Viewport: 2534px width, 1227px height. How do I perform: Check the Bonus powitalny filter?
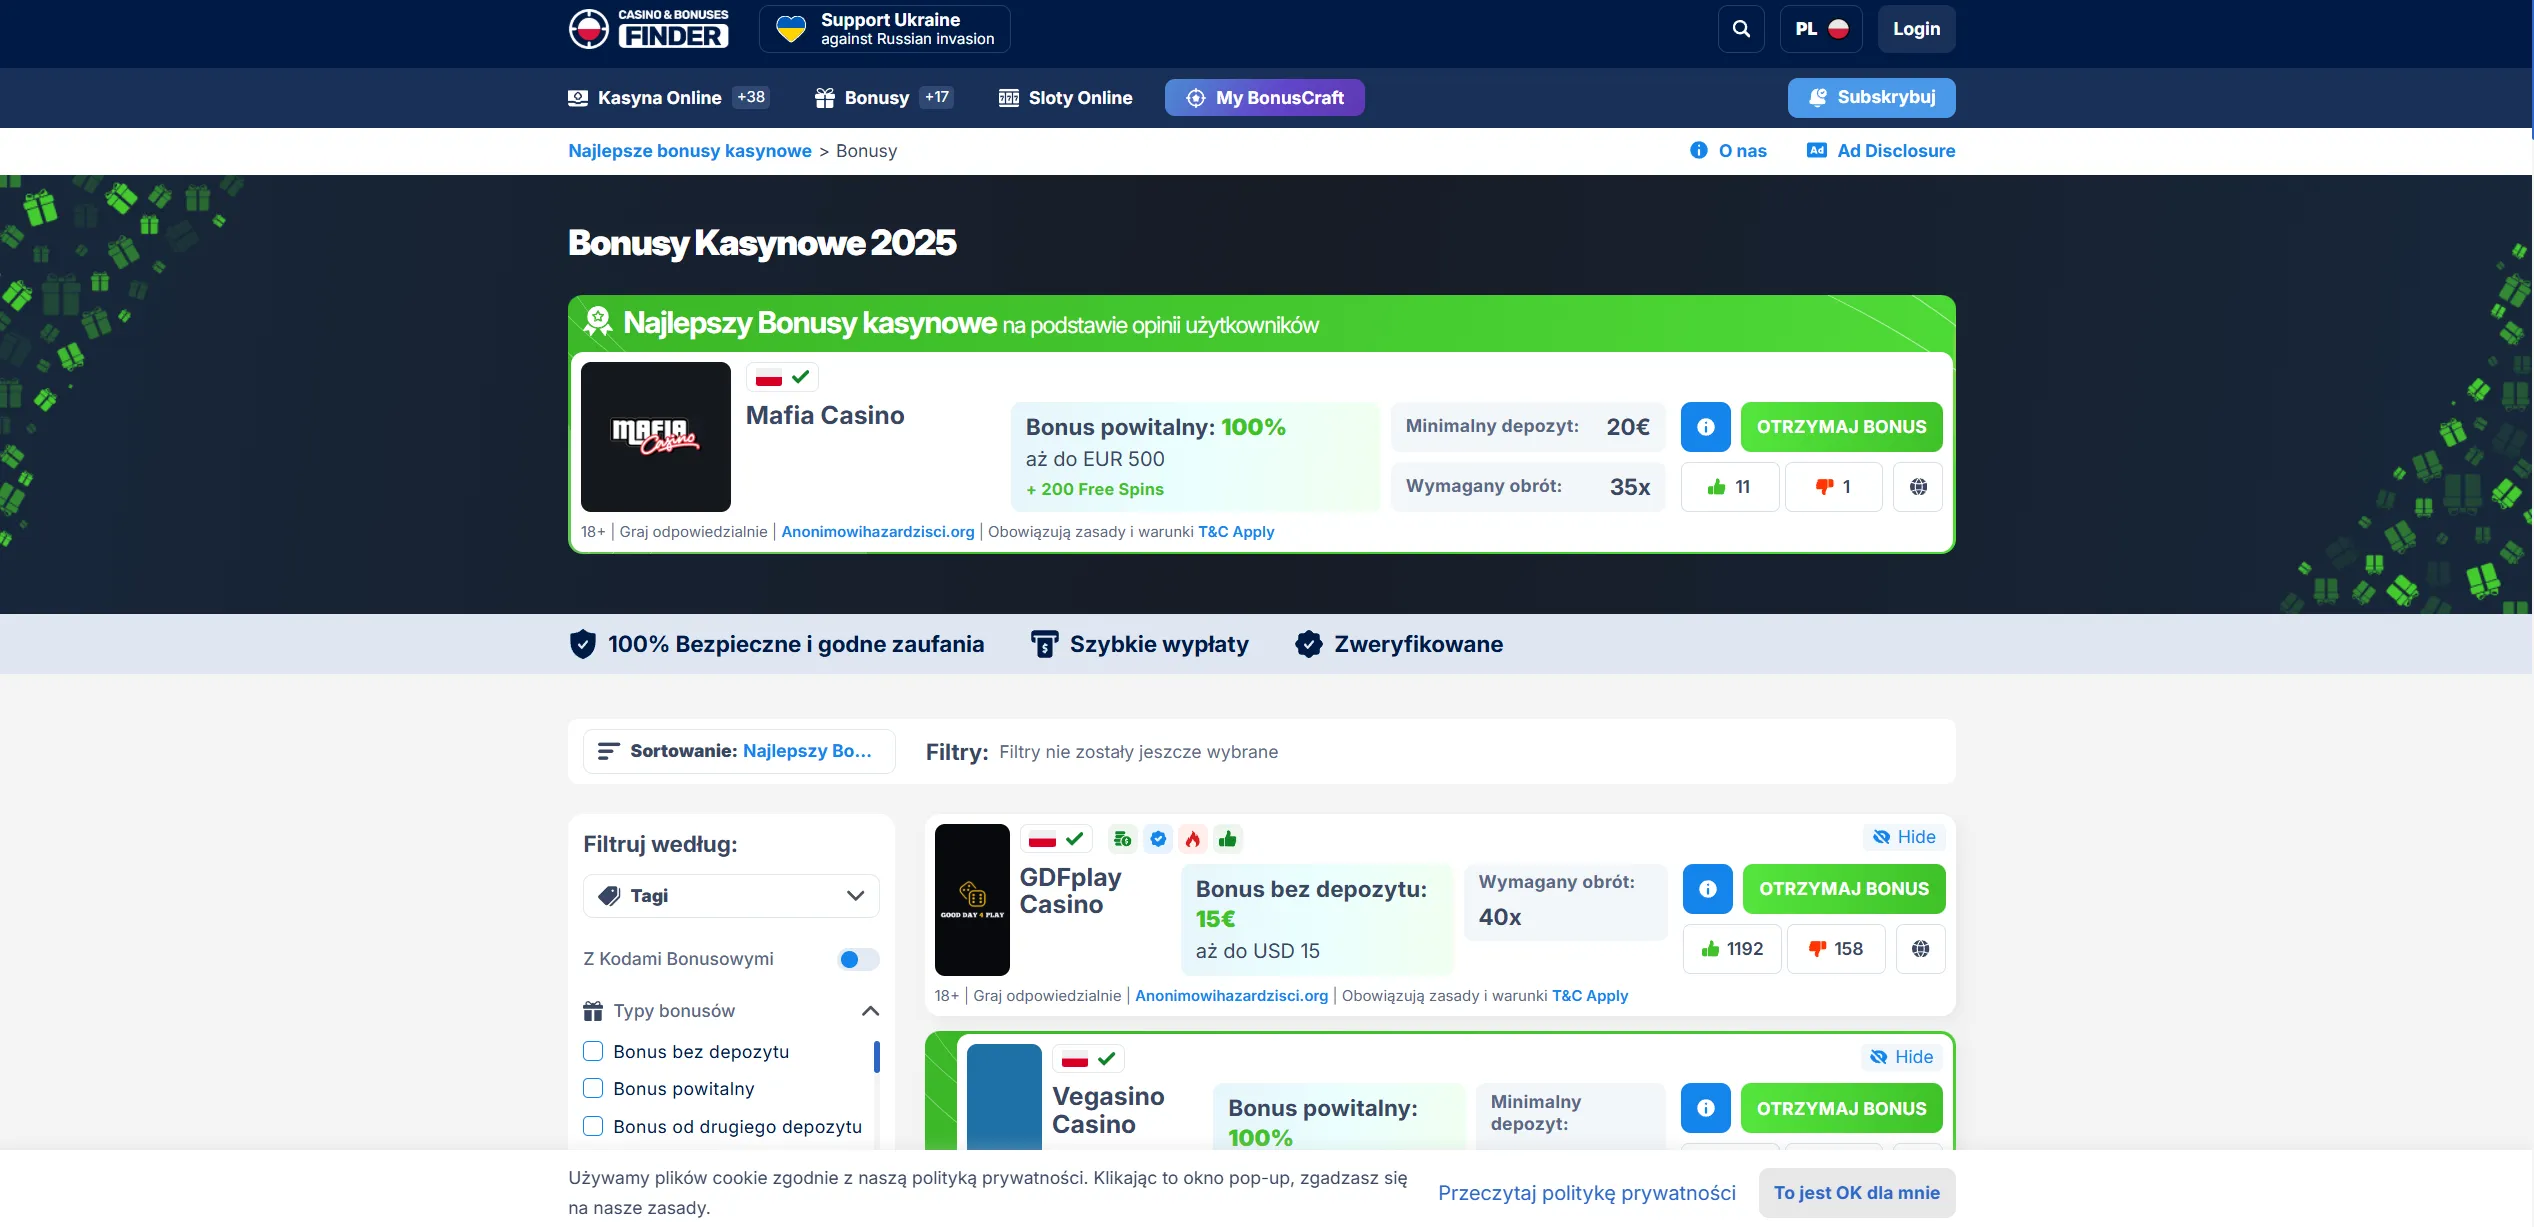pos(593,1089)
